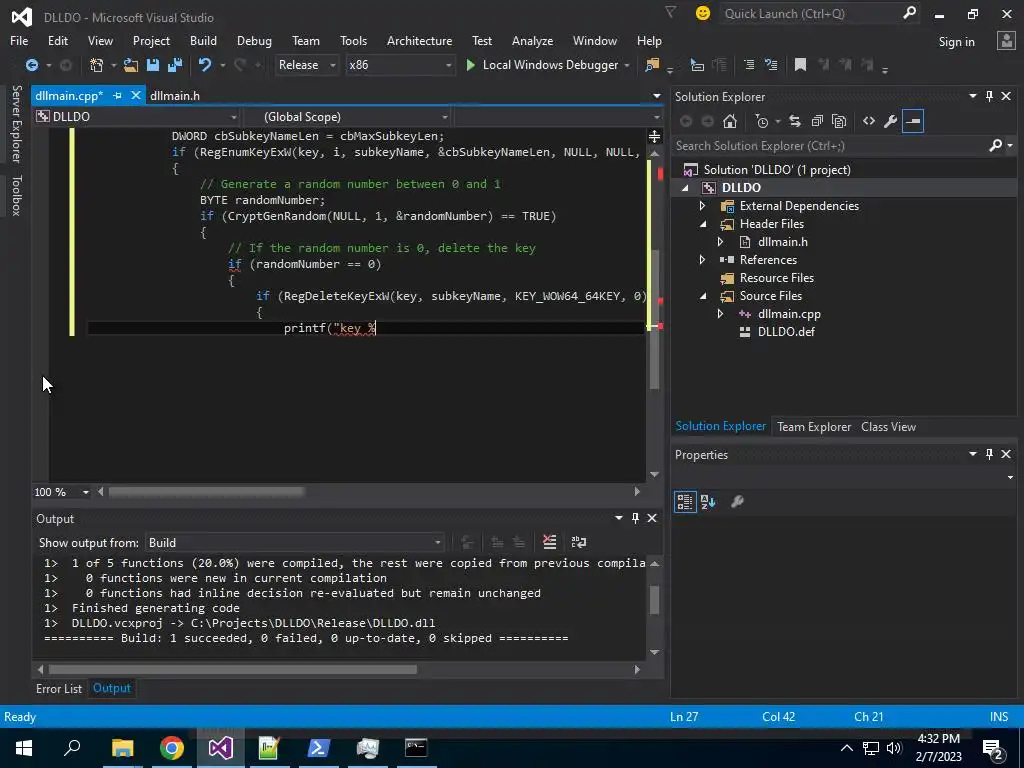Click the editor horizontal scrollbar thumb
This screenshot has width=1024, height=768.
[206, 492]
